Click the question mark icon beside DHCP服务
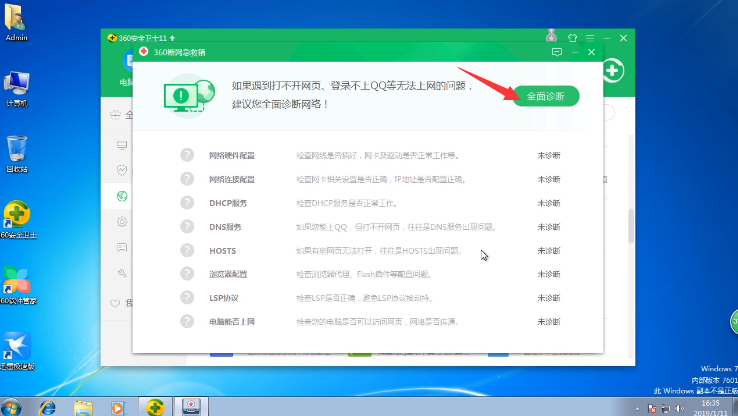Image resolution: width=738 pixels, height=416 pixels. click(x=187, y=203)
